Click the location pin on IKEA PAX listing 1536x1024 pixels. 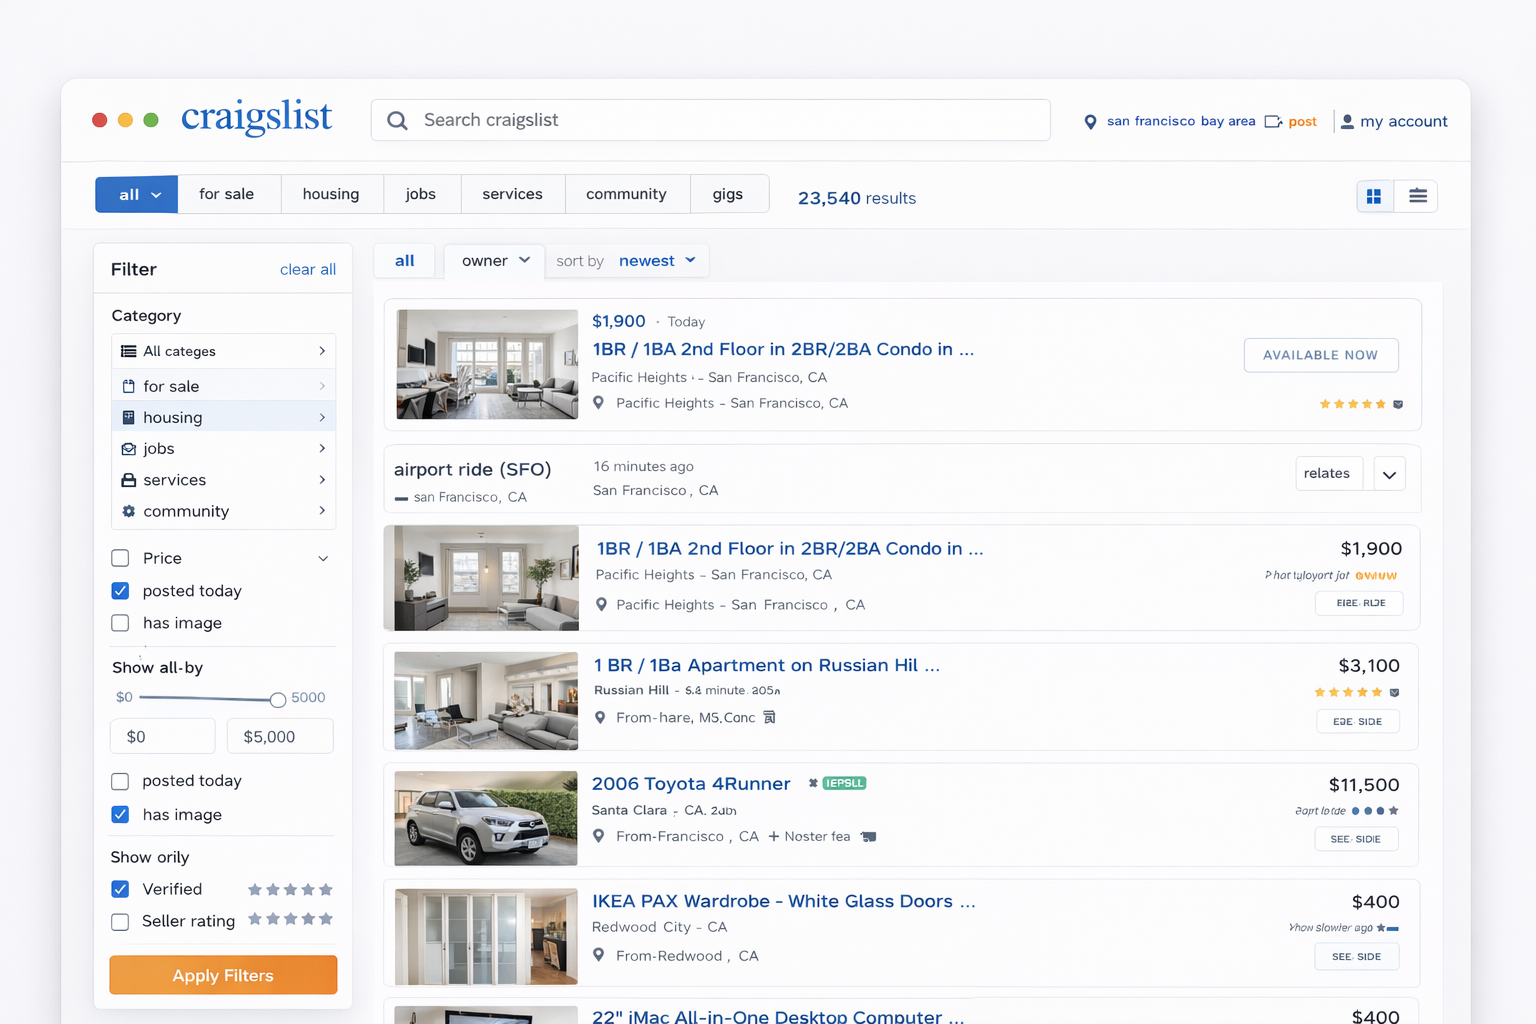pyautogui.click(x=598, y=955)
